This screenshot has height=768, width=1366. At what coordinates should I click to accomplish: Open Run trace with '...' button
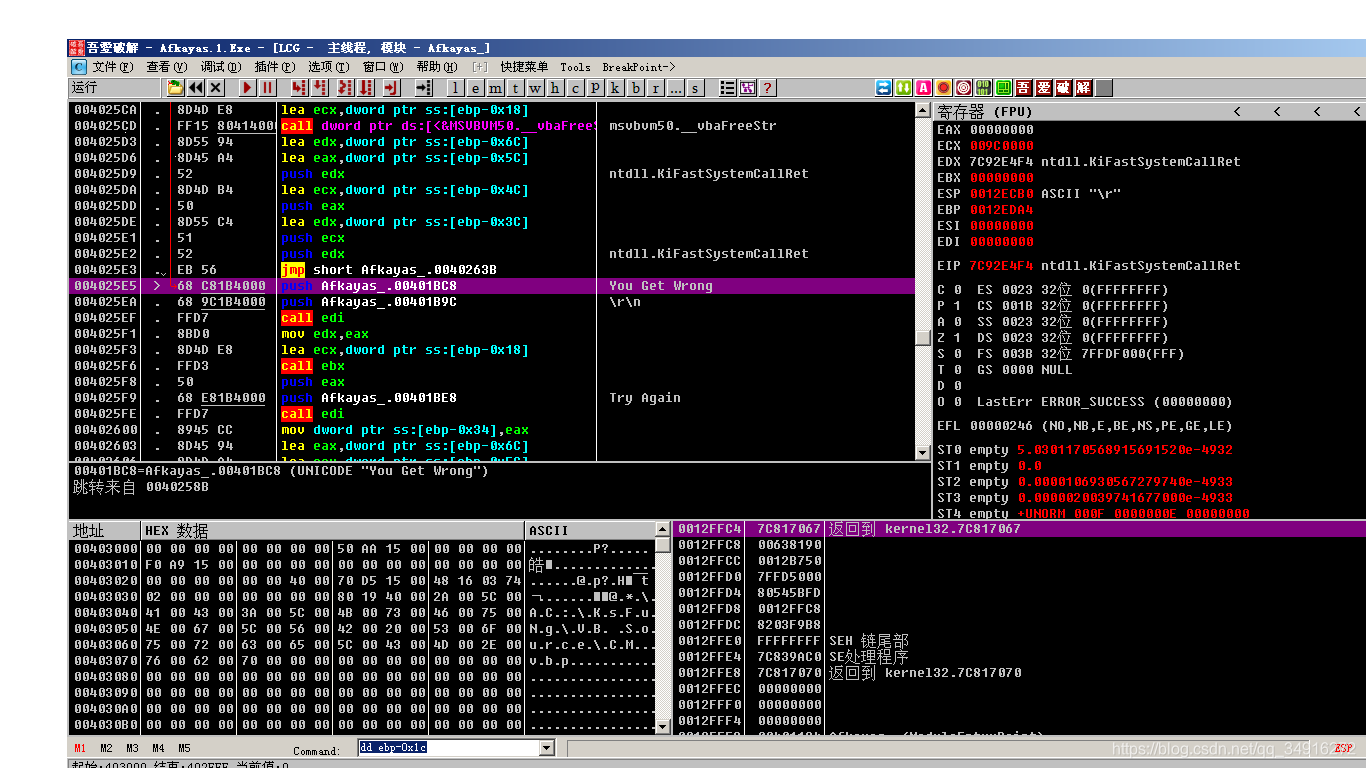(x=675, y=88)
